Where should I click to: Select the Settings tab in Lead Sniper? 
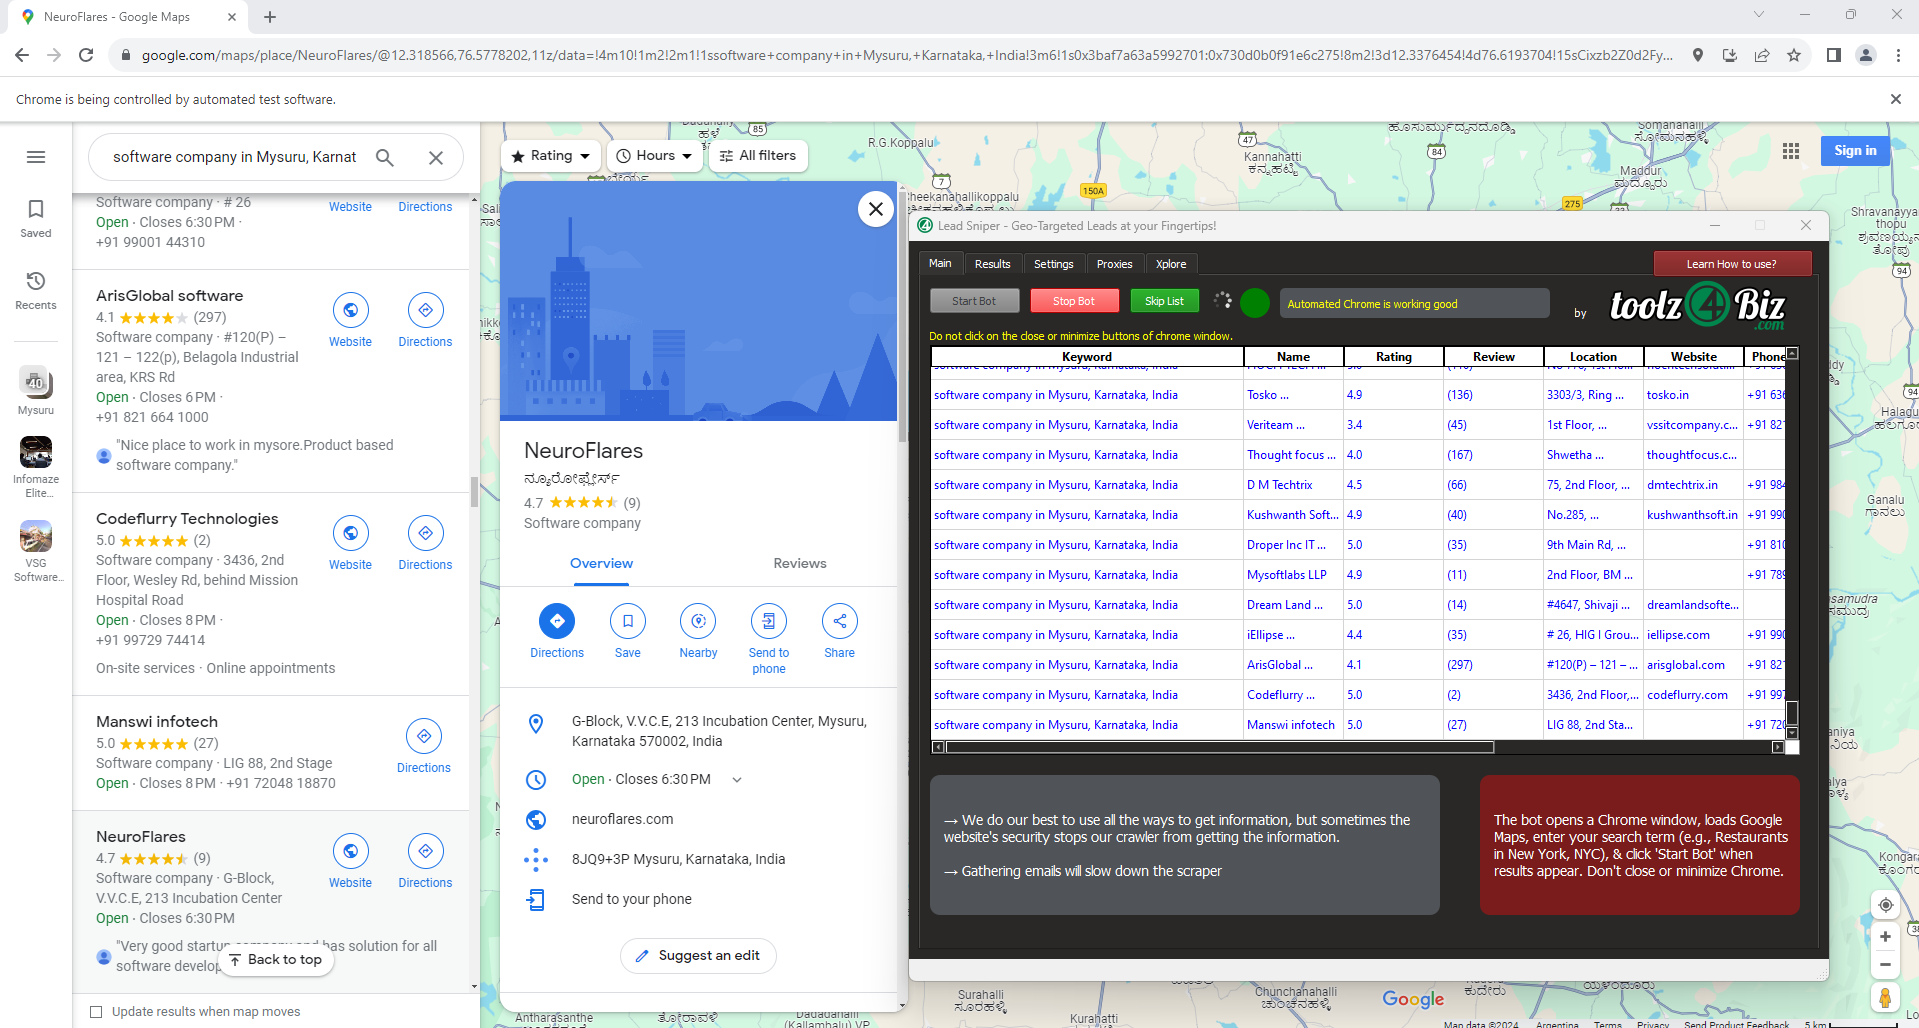1053,264
